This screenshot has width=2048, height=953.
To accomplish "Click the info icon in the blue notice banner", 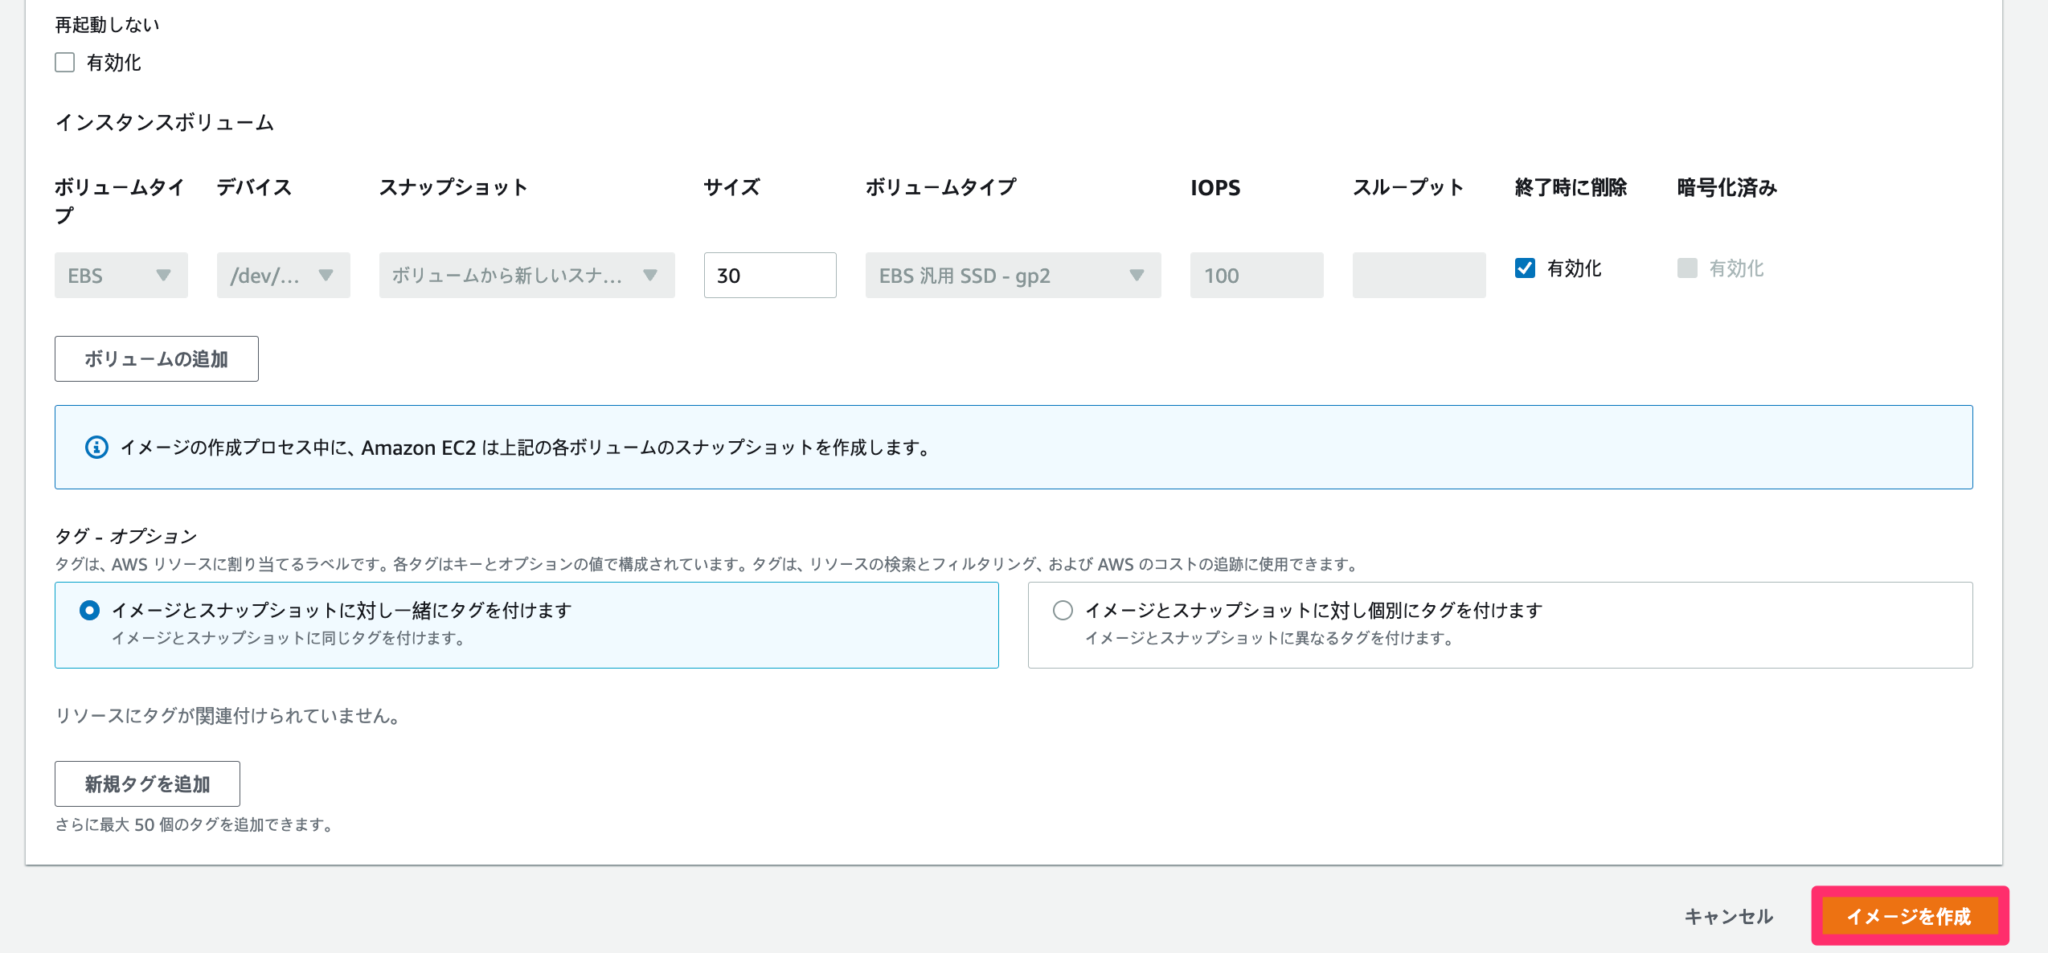I will [95, 447].
